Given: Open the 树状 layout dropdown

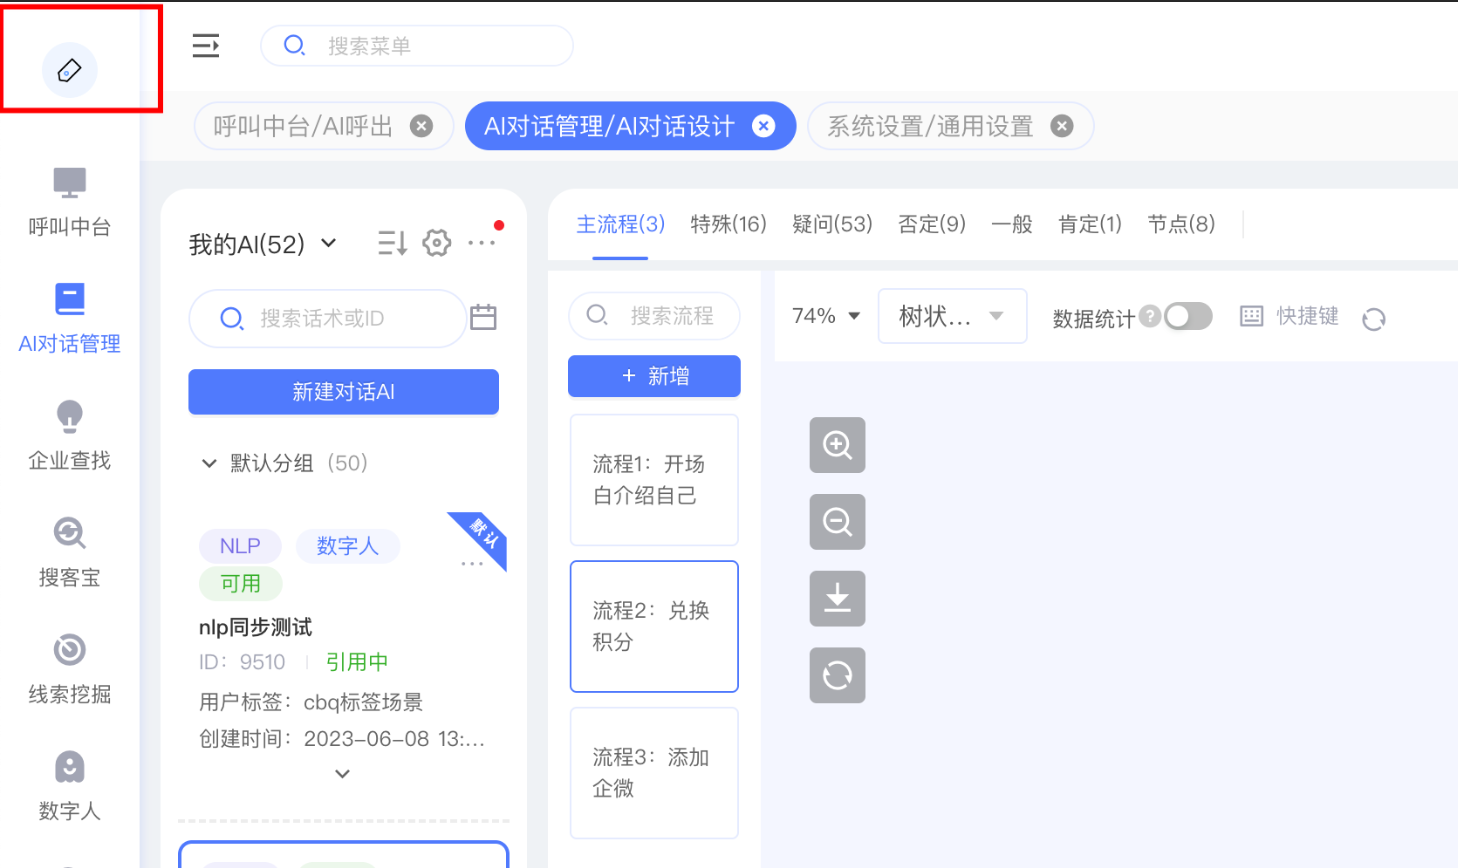Looking at the screenshot, I should [952, 316].
